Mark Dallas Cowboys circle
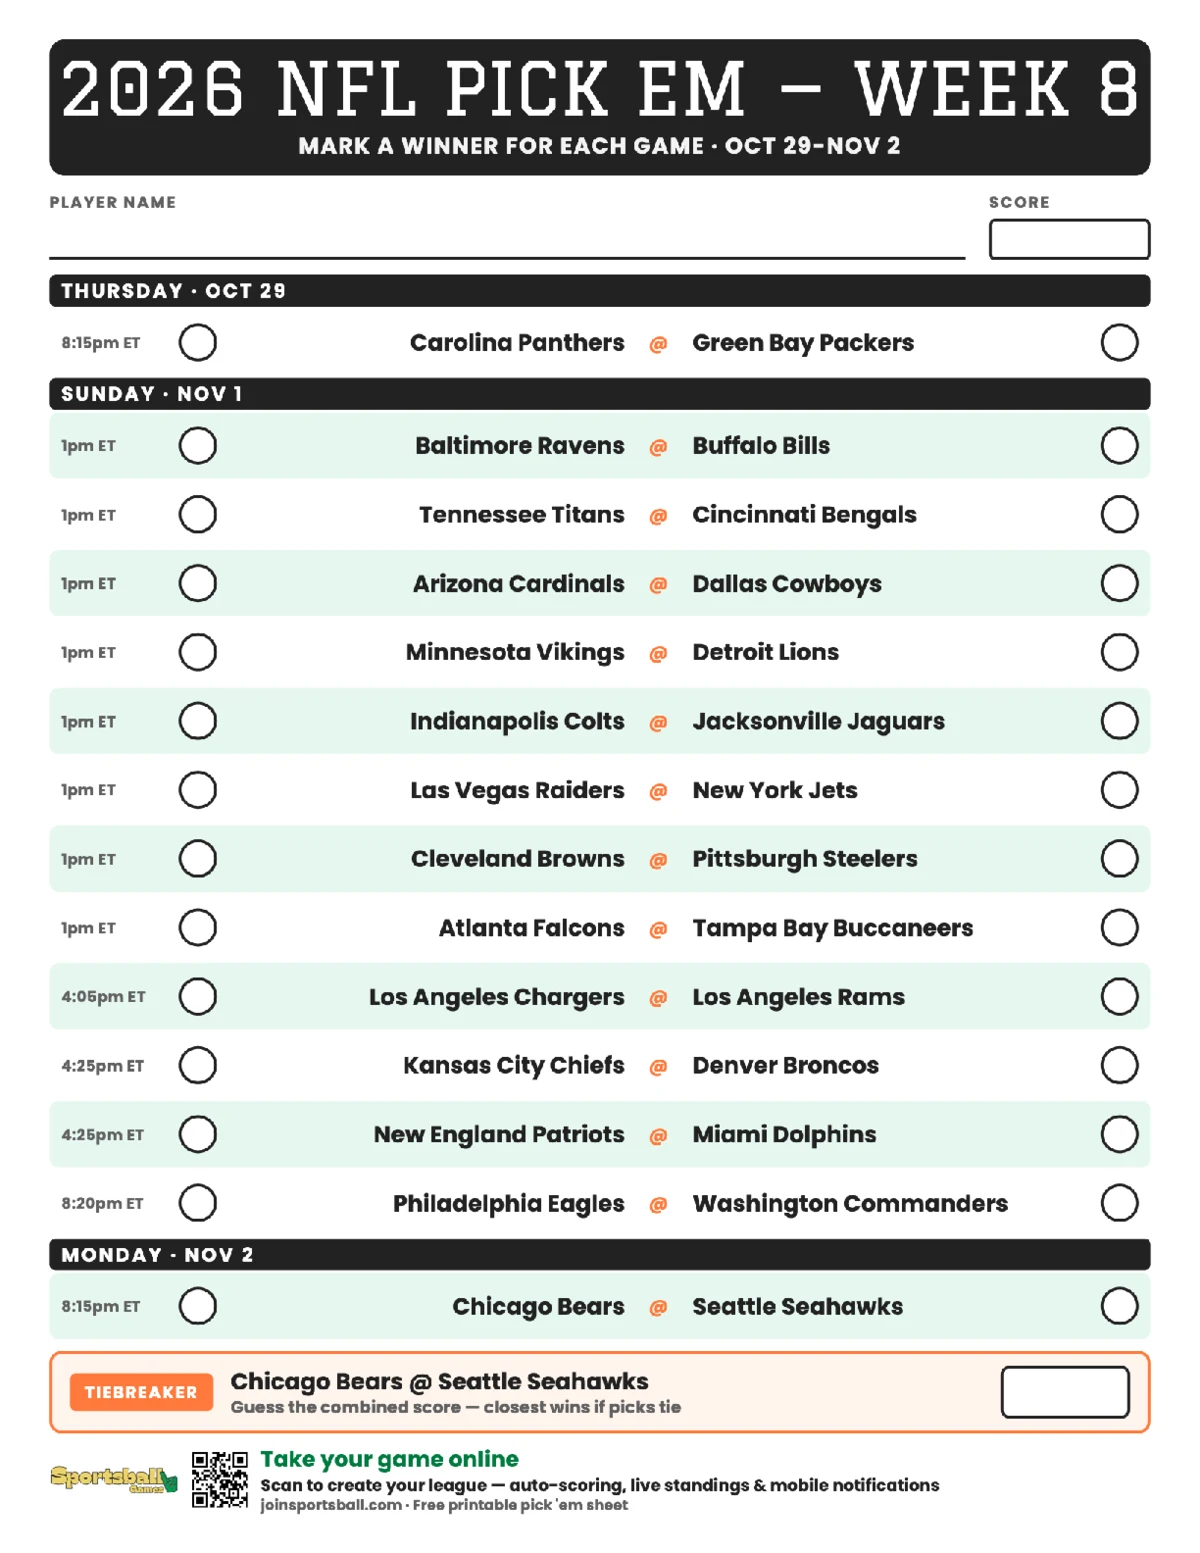This screenshot has height=1553, width=1200. point(1119,583)
